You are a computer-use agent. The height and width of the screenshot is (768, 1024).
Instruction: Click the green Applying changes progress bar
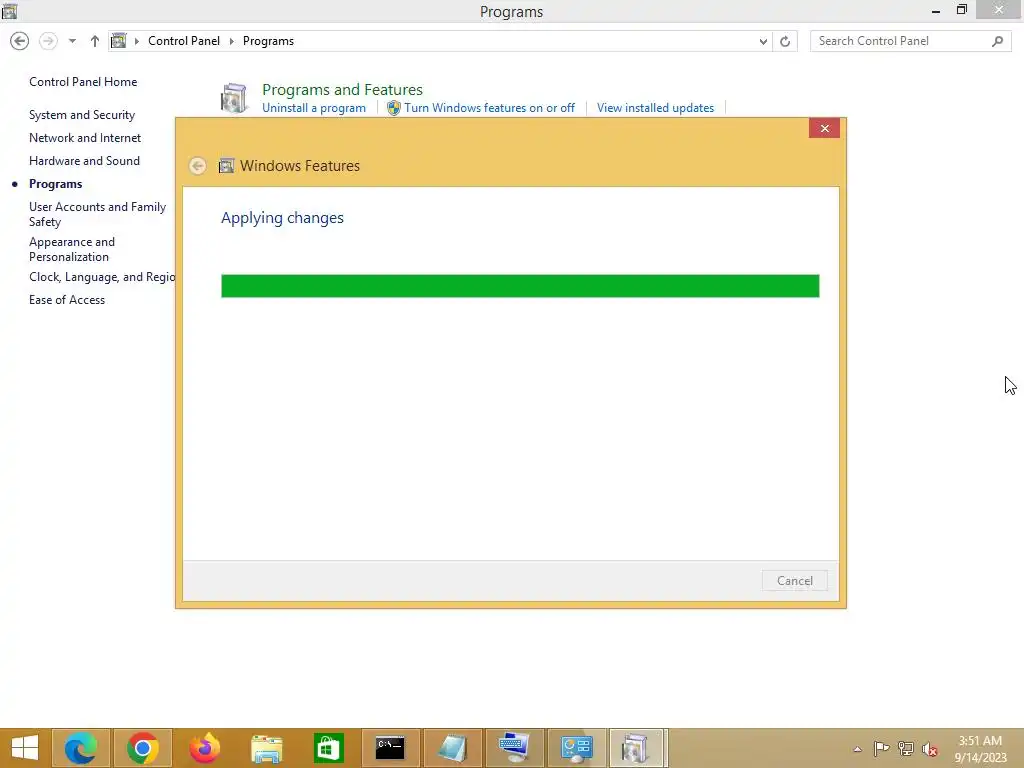(520, 286)
